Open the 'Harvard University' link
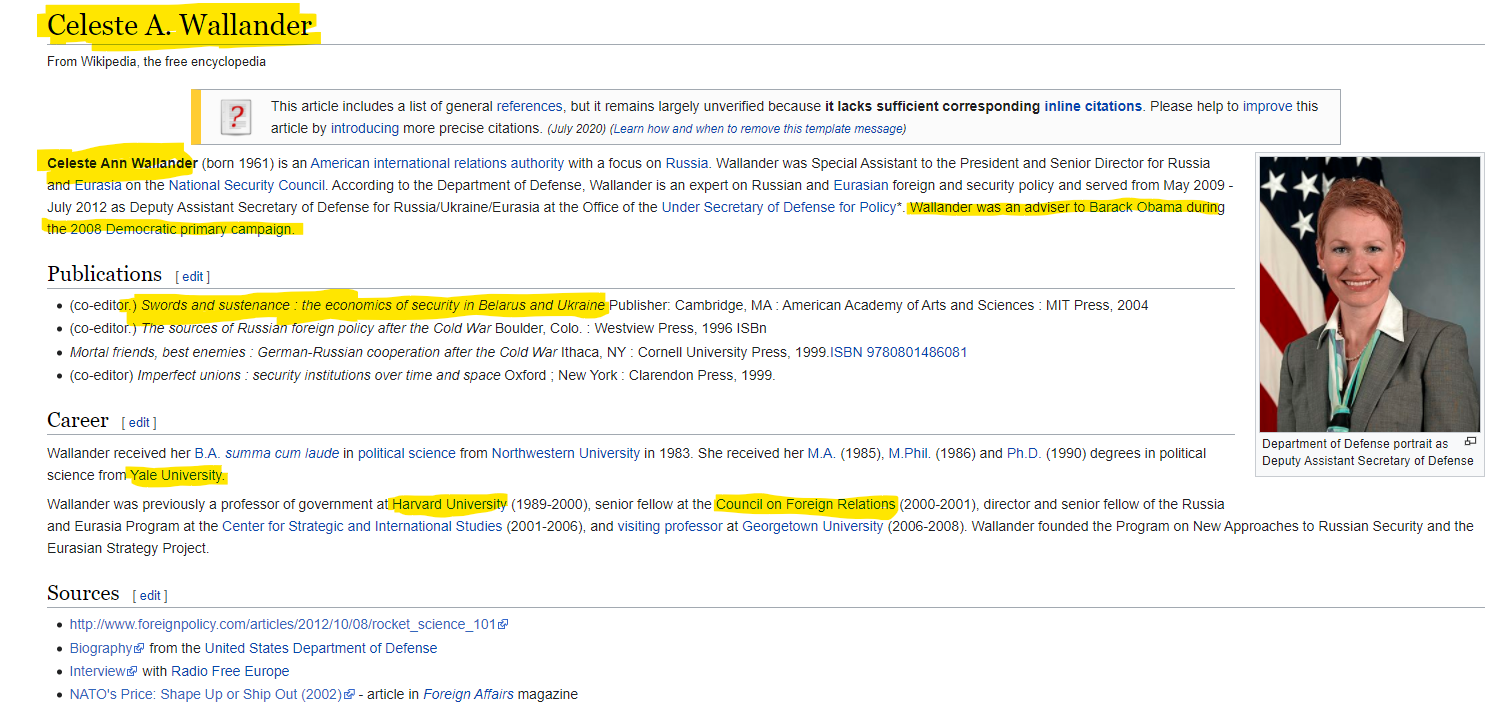Image resolution: width=1498 pixels, height=705 pixels. coord(449,504)
